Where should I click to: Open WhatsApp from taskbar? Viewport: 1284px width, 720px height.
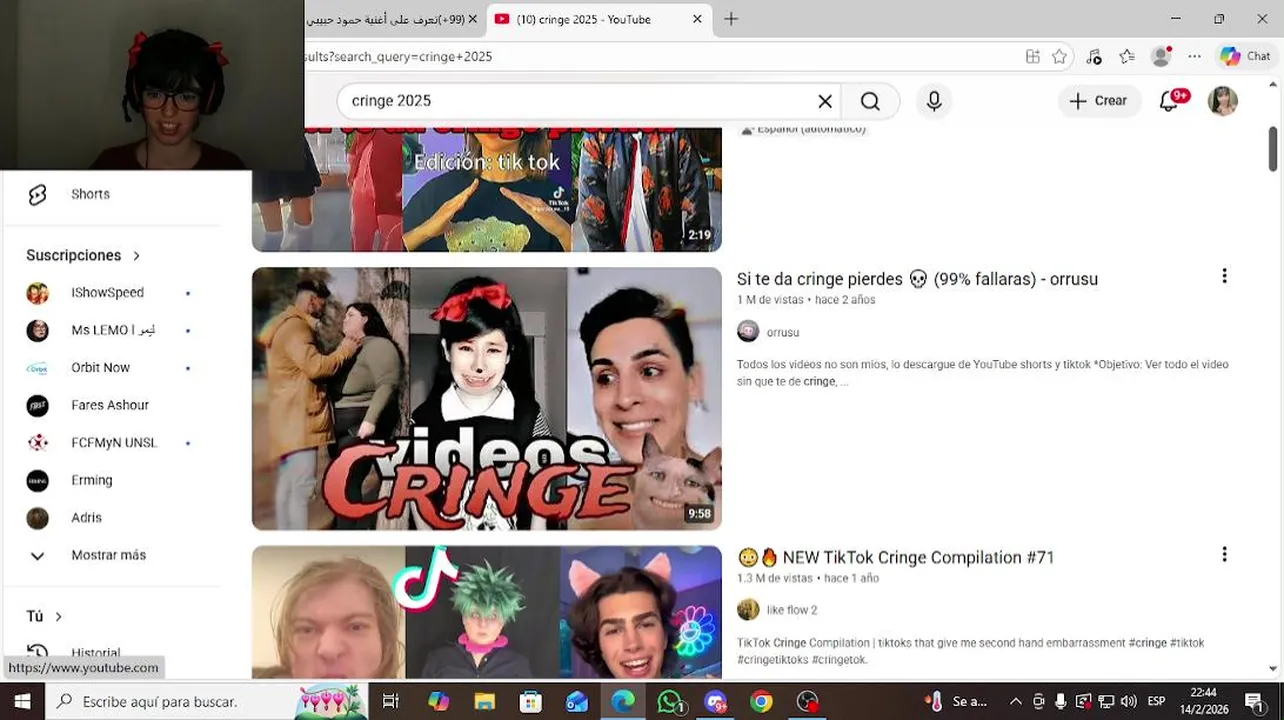pyautogui.click(x=670, y=701)
